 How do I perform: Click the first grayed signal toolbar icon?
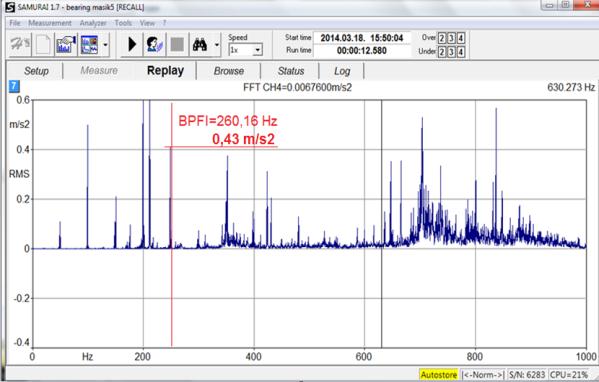pos(20,45)
